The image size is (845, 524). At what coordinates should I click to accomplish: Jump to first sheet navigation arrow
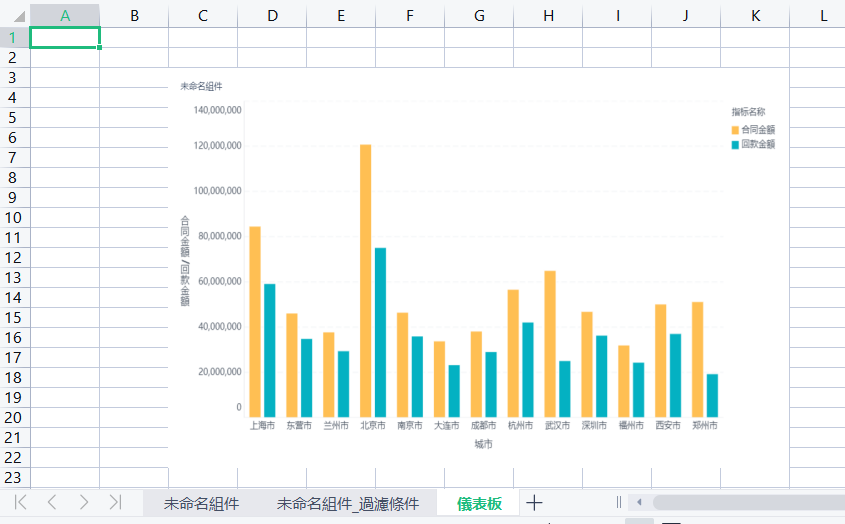click(x=20, y=502)
